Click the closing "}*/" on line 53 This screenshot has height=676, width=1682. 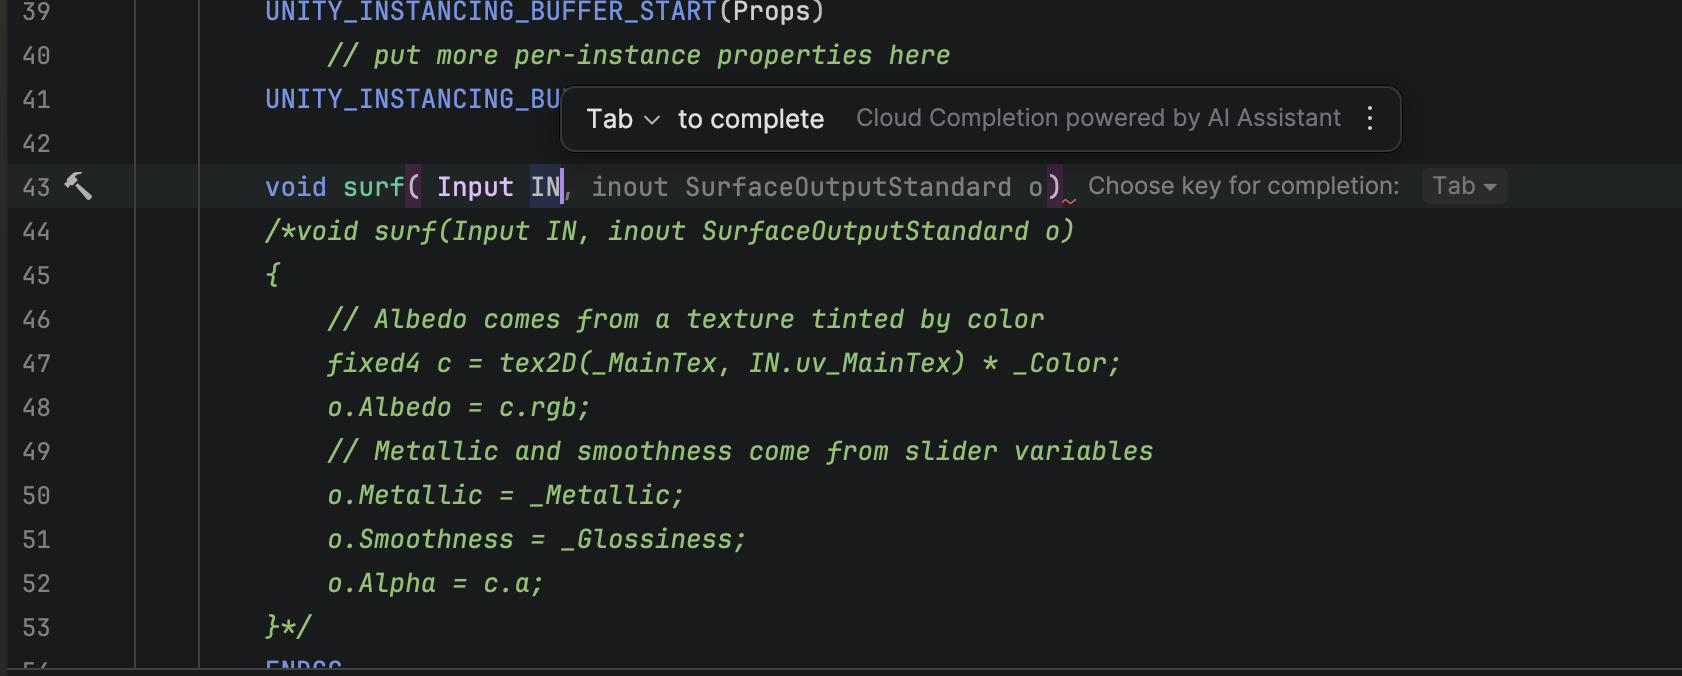tap(288, 627)
